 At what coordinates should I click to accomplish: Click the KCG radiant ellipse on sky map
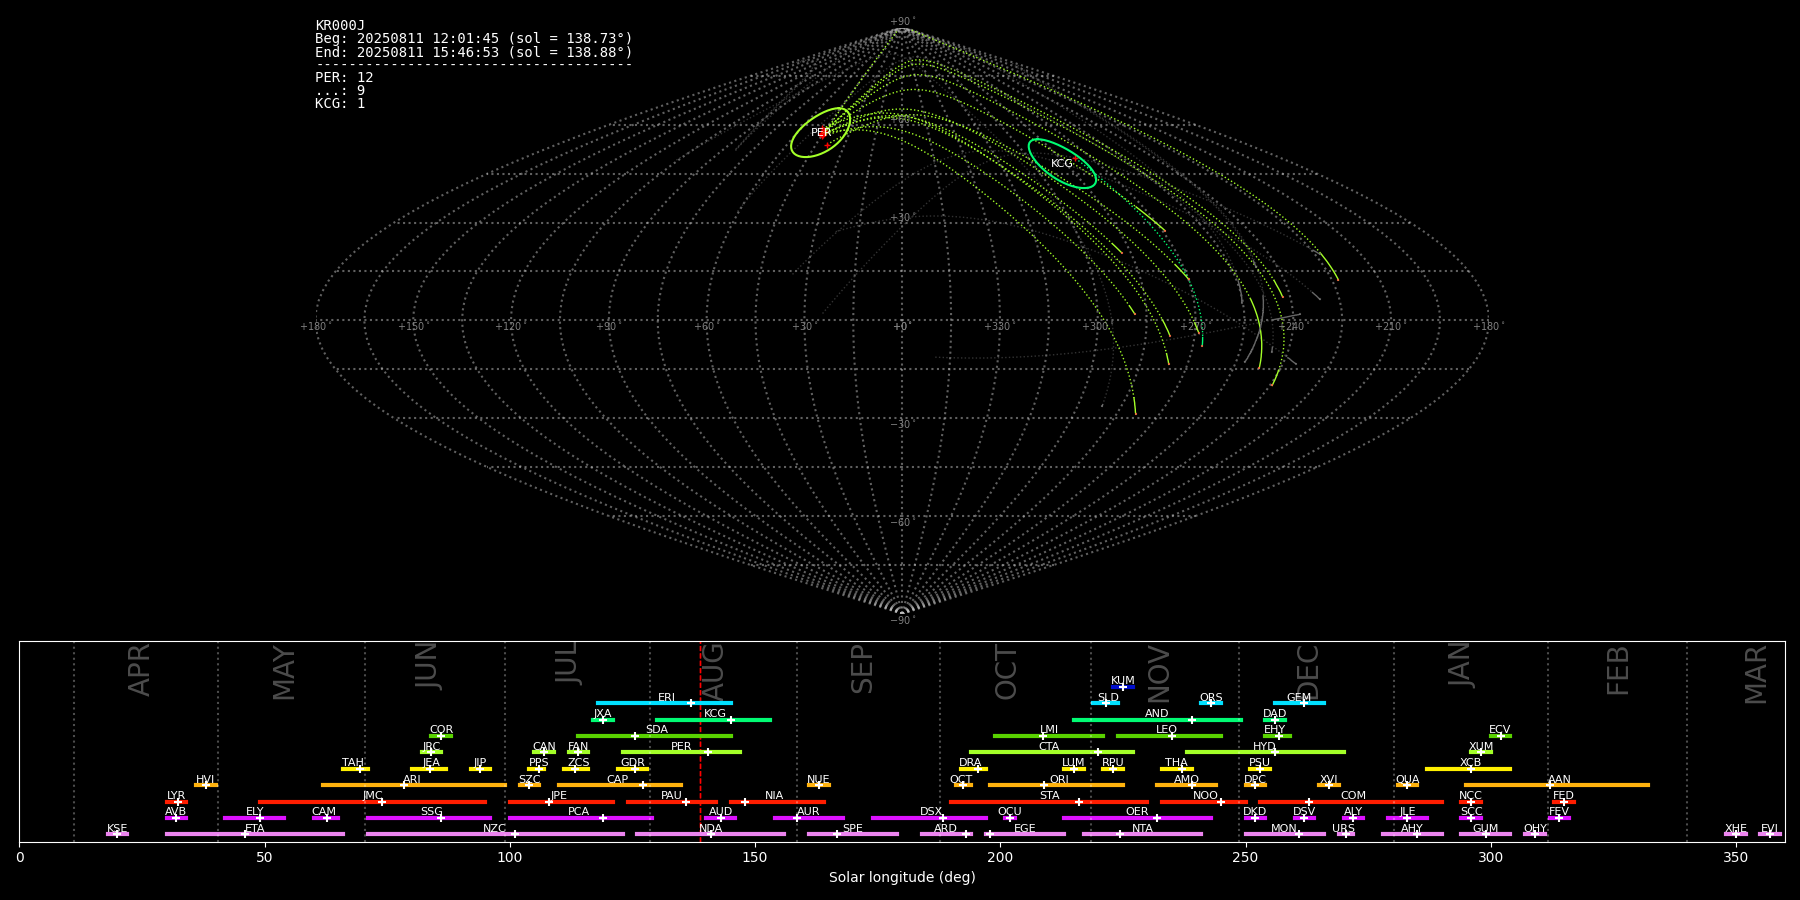click(x=1062, y=163)
